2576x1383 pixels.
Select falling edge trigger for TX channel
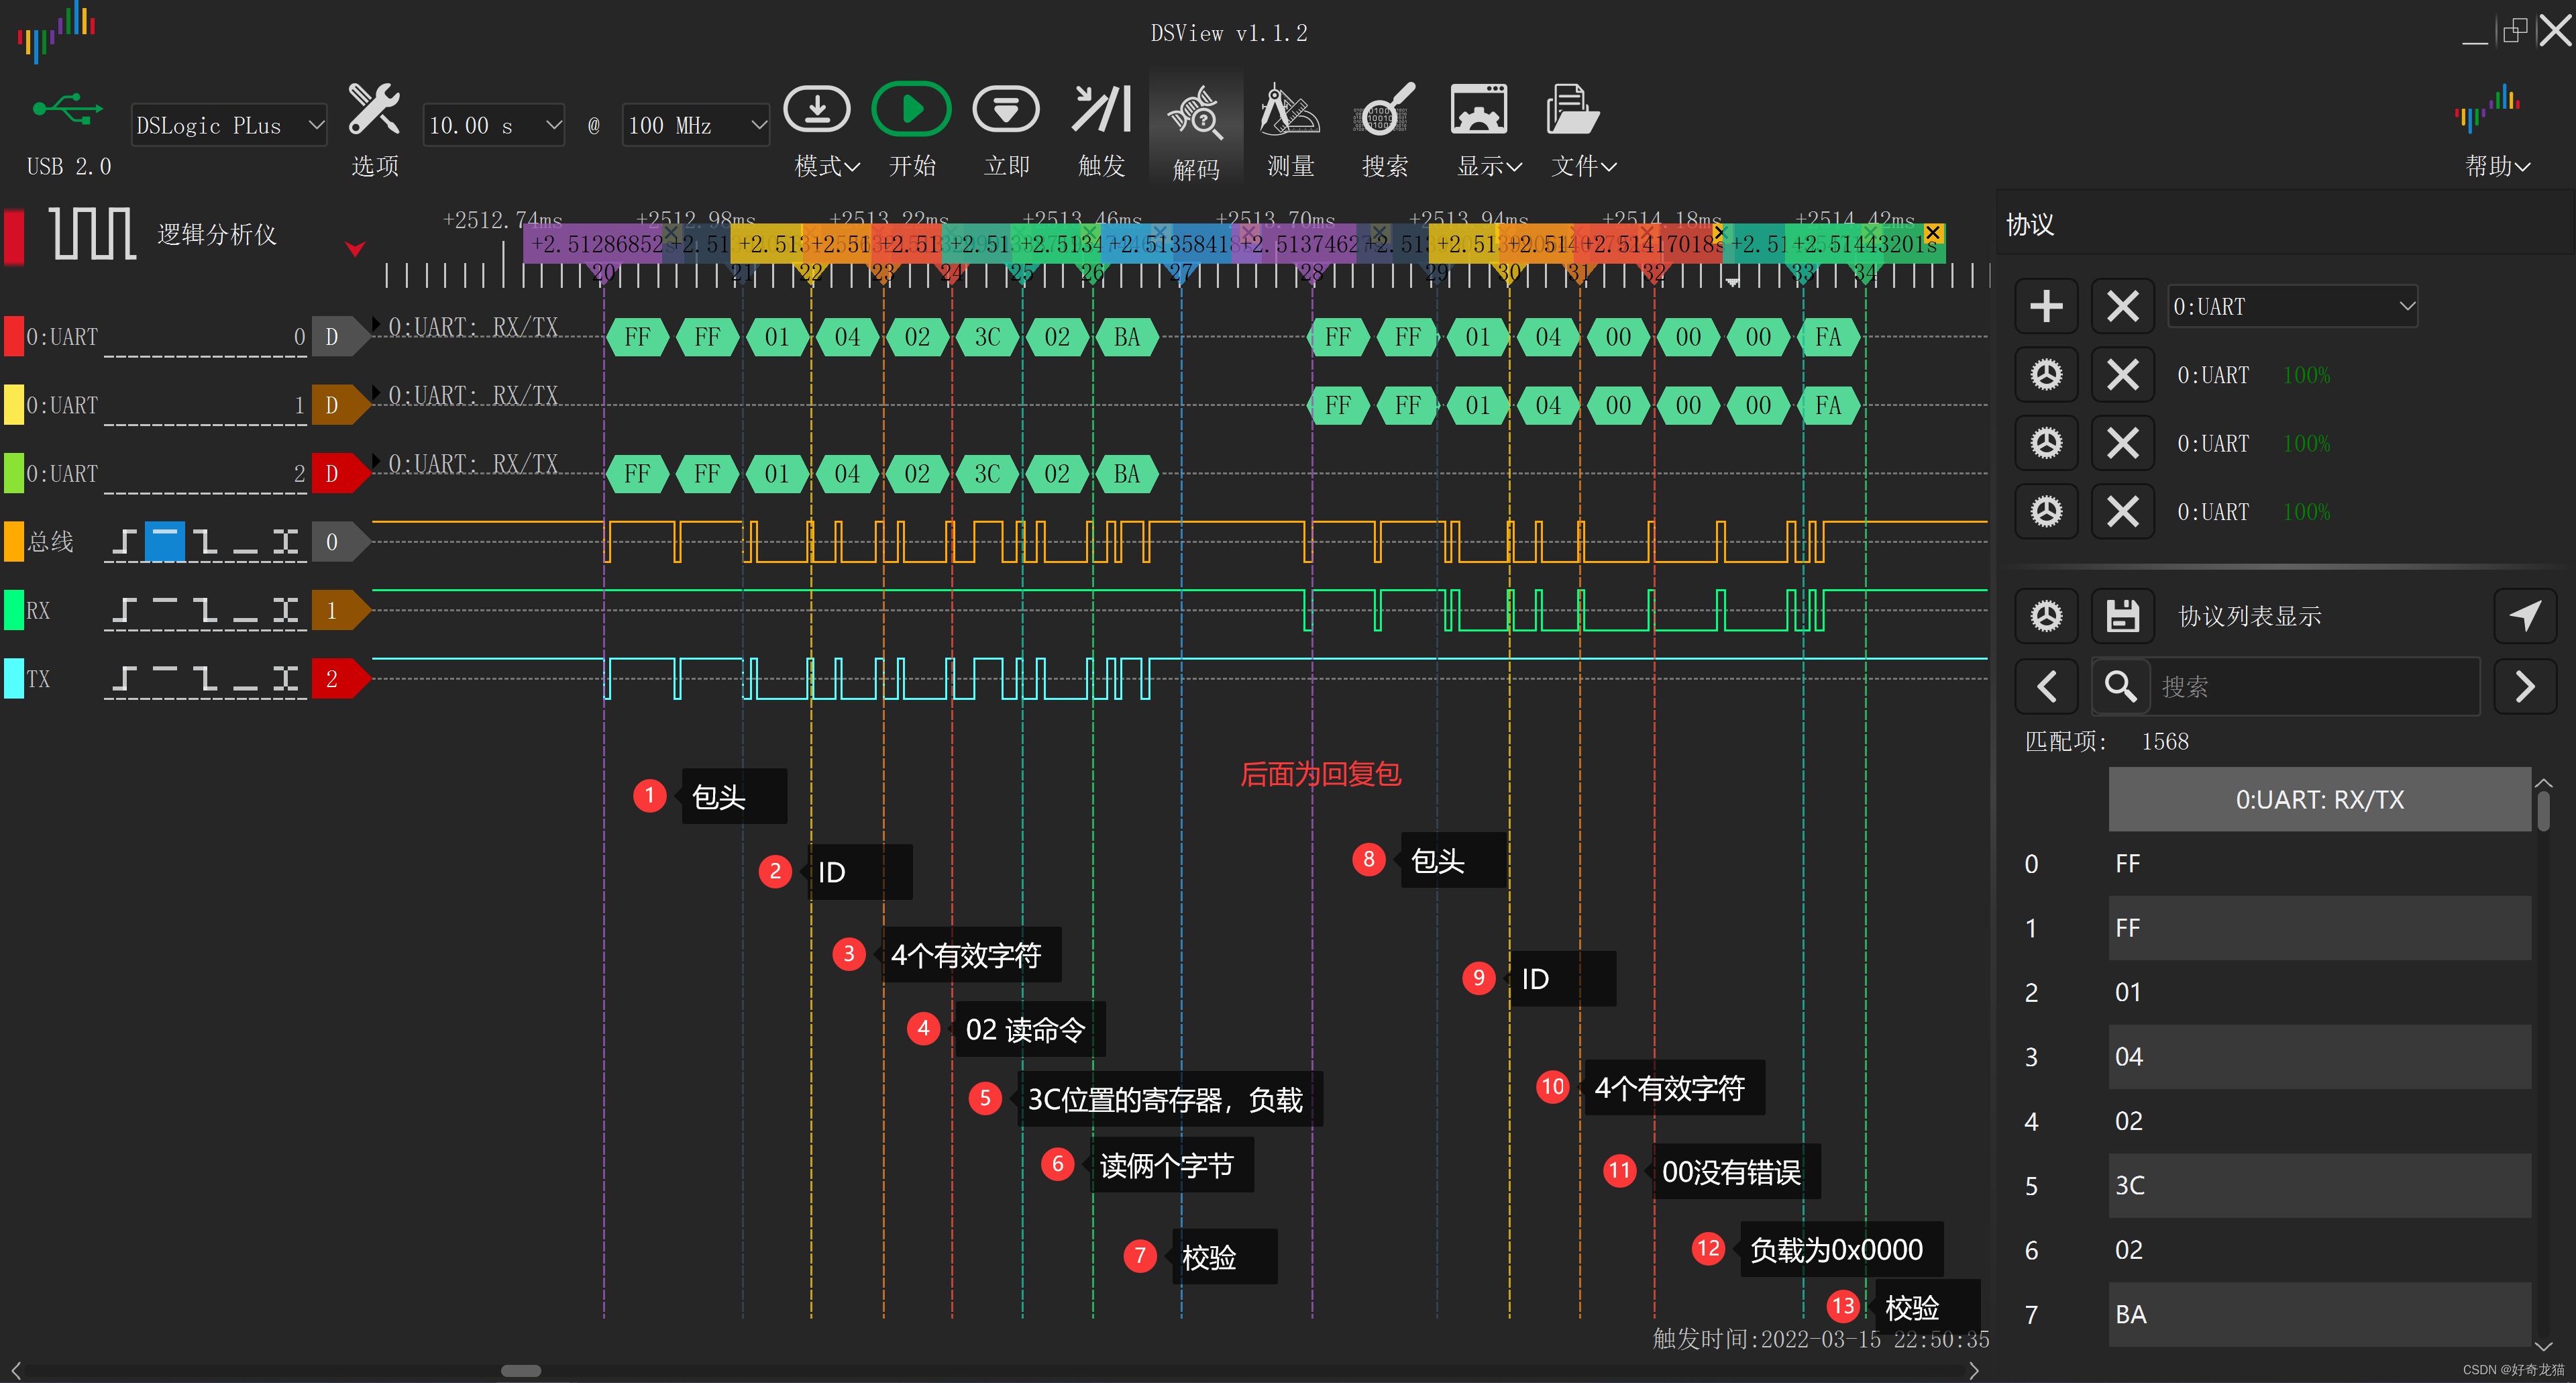coord(205,679)
